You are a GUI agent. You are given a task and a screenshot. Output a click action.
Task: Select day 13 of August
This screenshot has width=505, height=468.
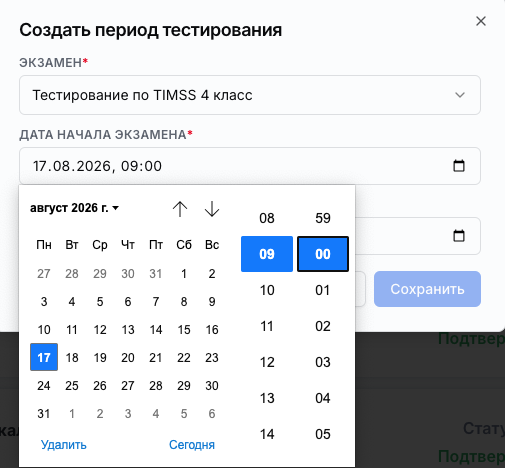[x=128, y=330]
